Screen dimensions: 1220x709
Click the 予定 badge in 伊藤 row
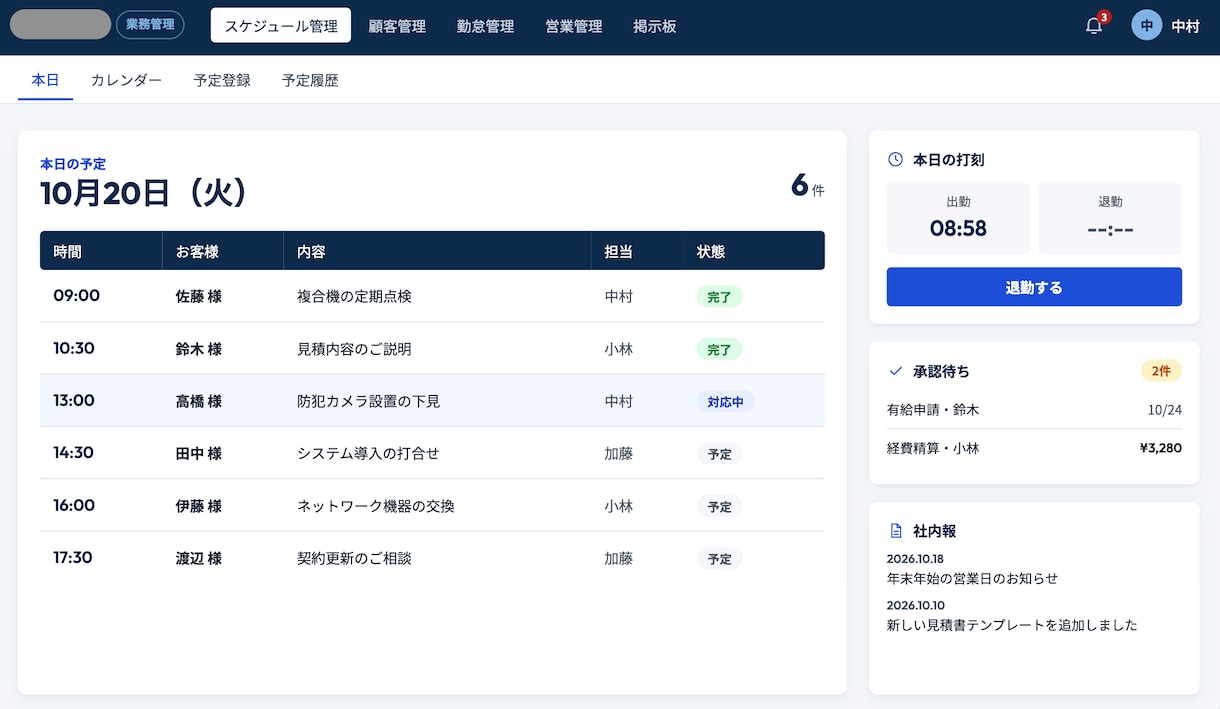(x=720, y=507)
